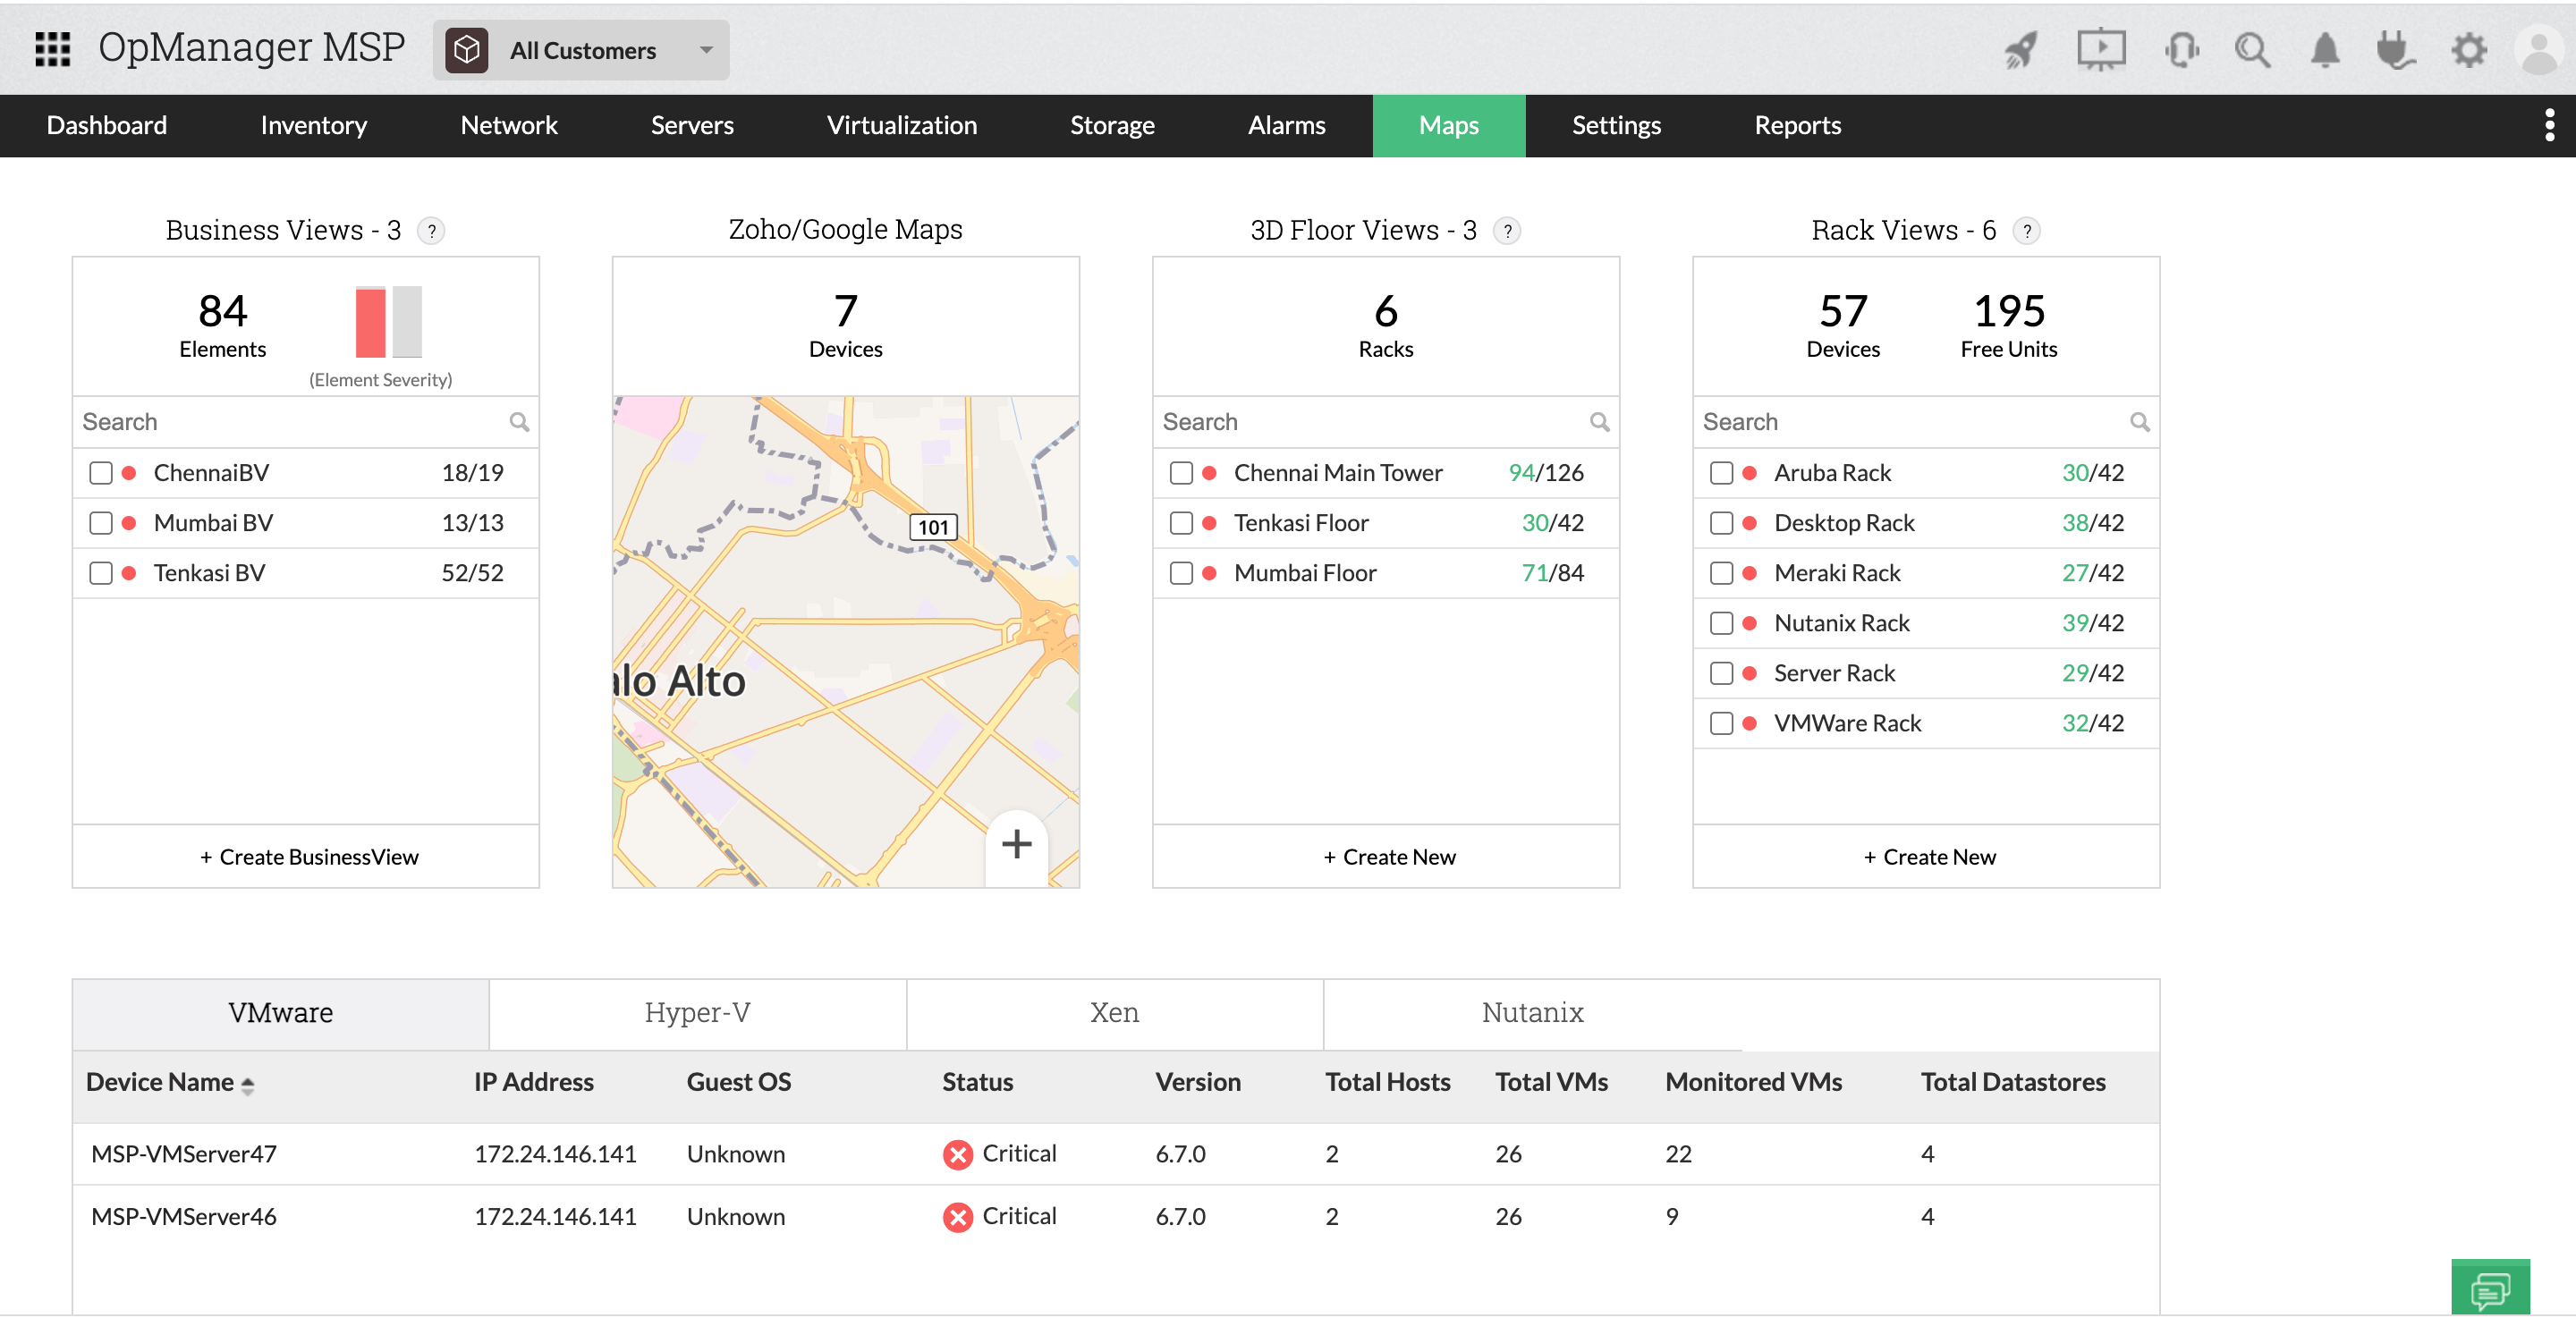
Task: Expand the All Customers dropdown
Action: pos(581,49)
